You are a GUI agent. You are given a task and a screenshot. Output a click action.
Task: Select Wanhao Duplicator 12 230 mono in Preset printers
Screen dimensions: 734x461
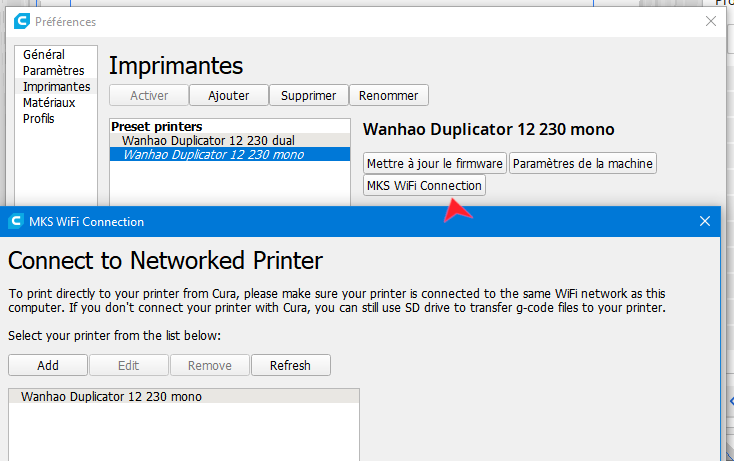[x=230, y=154]
